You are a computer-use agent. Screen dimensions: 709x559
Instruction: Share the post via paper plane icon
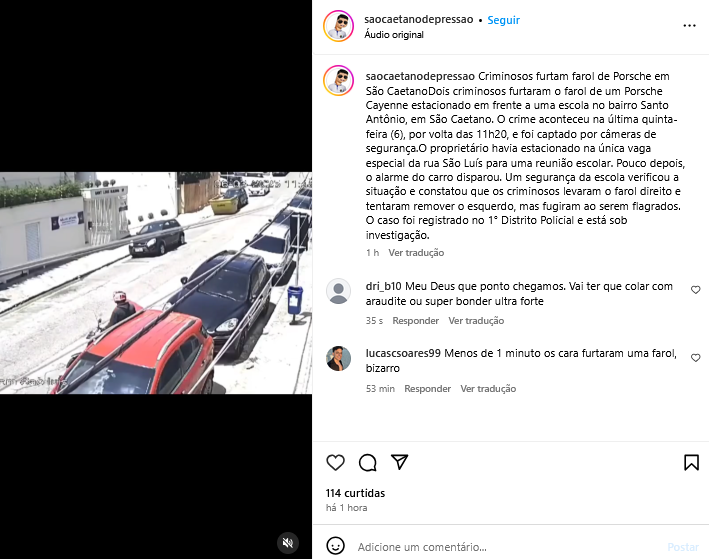point(400,462)
